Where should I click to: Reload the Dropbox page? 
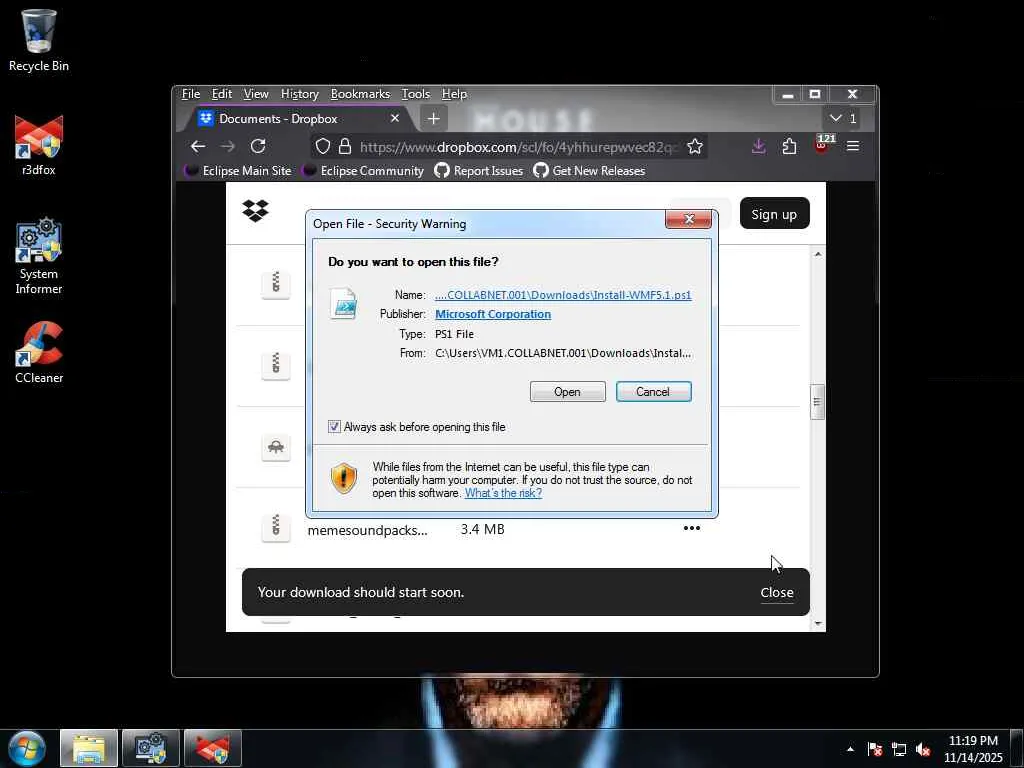[258, 146]
